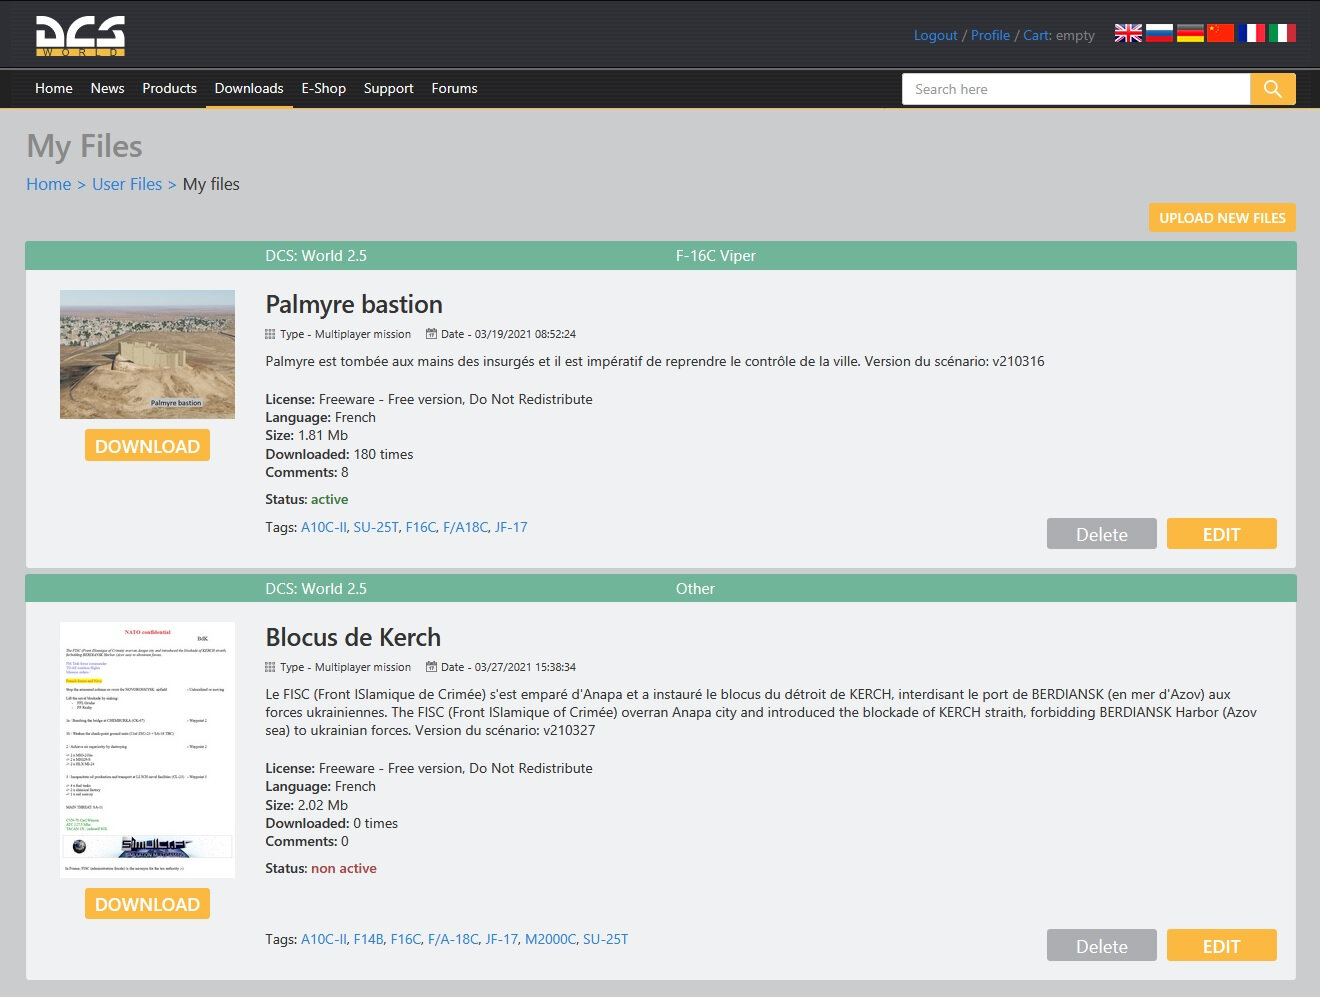Screen dimensions: 1320x997
Task: Open the News menu item
Action: pyautogui.click(x=108, y=88)
